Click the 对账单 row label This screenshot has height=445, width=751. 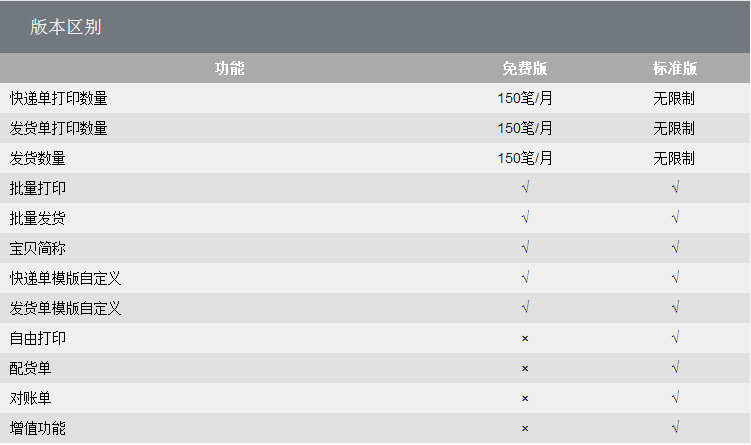point(31,398)
